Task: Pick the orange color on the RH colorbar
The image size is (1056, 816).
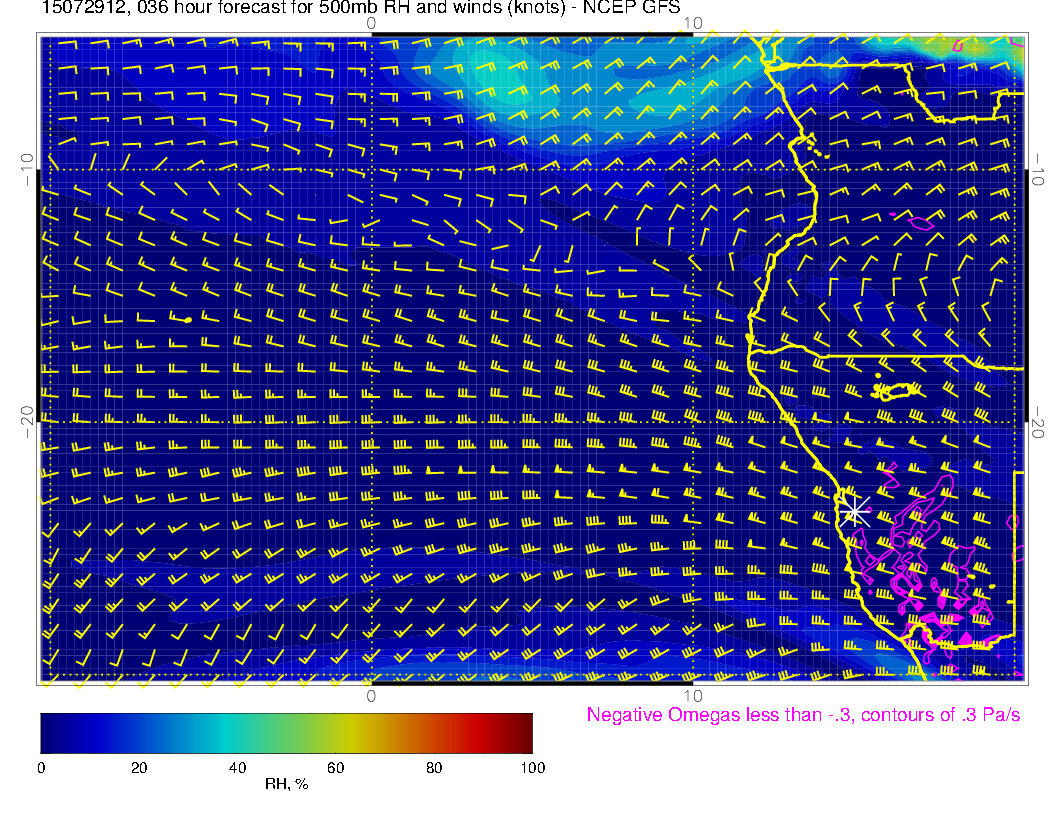Action: [x=415, y=732]
